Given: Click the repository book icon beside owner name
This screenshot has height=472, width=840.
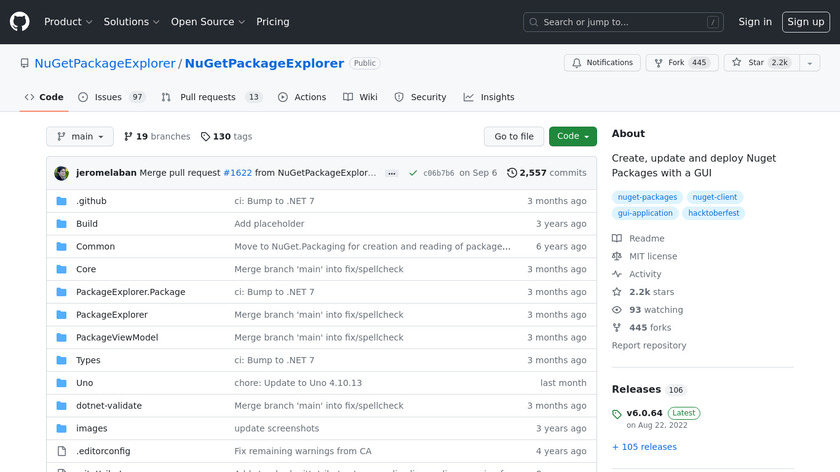Looking at the screenshot, I should (25, 63).
